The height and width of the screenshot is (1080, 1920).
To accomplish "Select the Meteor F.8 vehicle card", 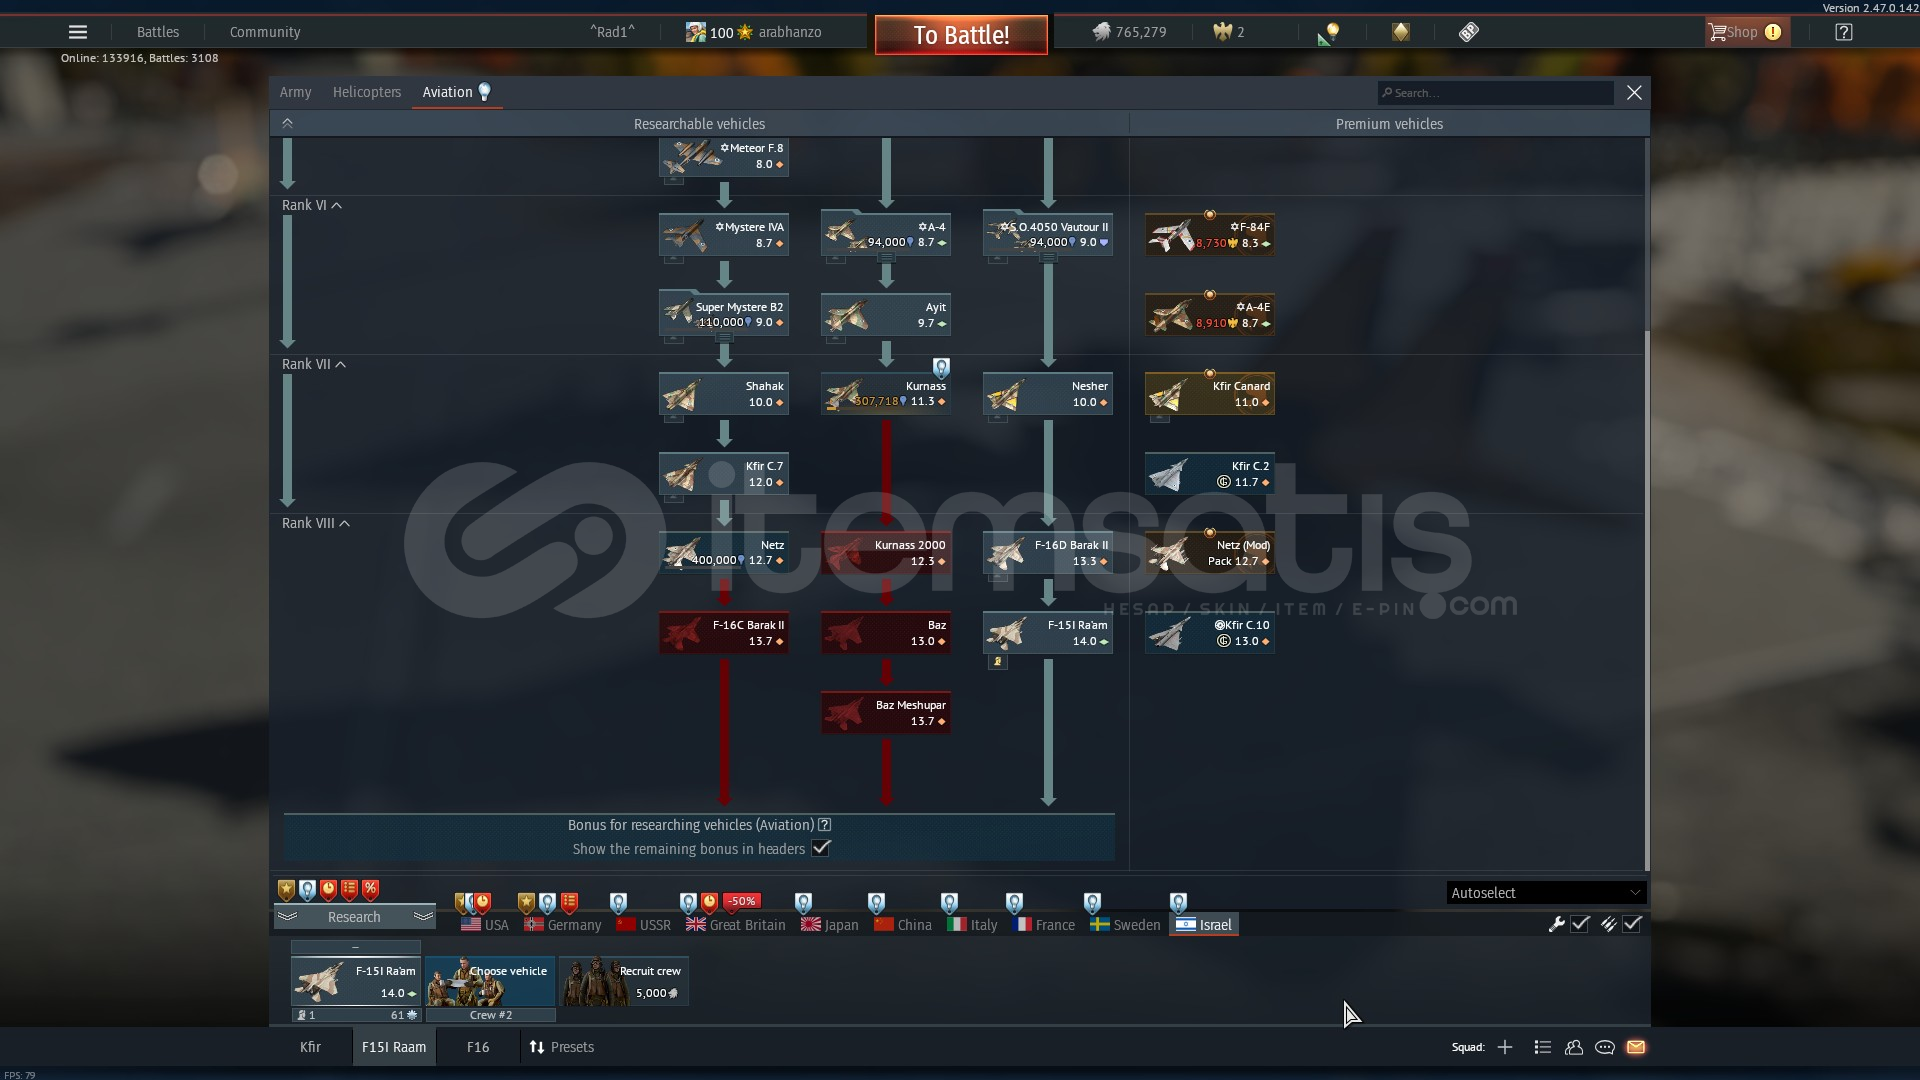I will point(724,157).
